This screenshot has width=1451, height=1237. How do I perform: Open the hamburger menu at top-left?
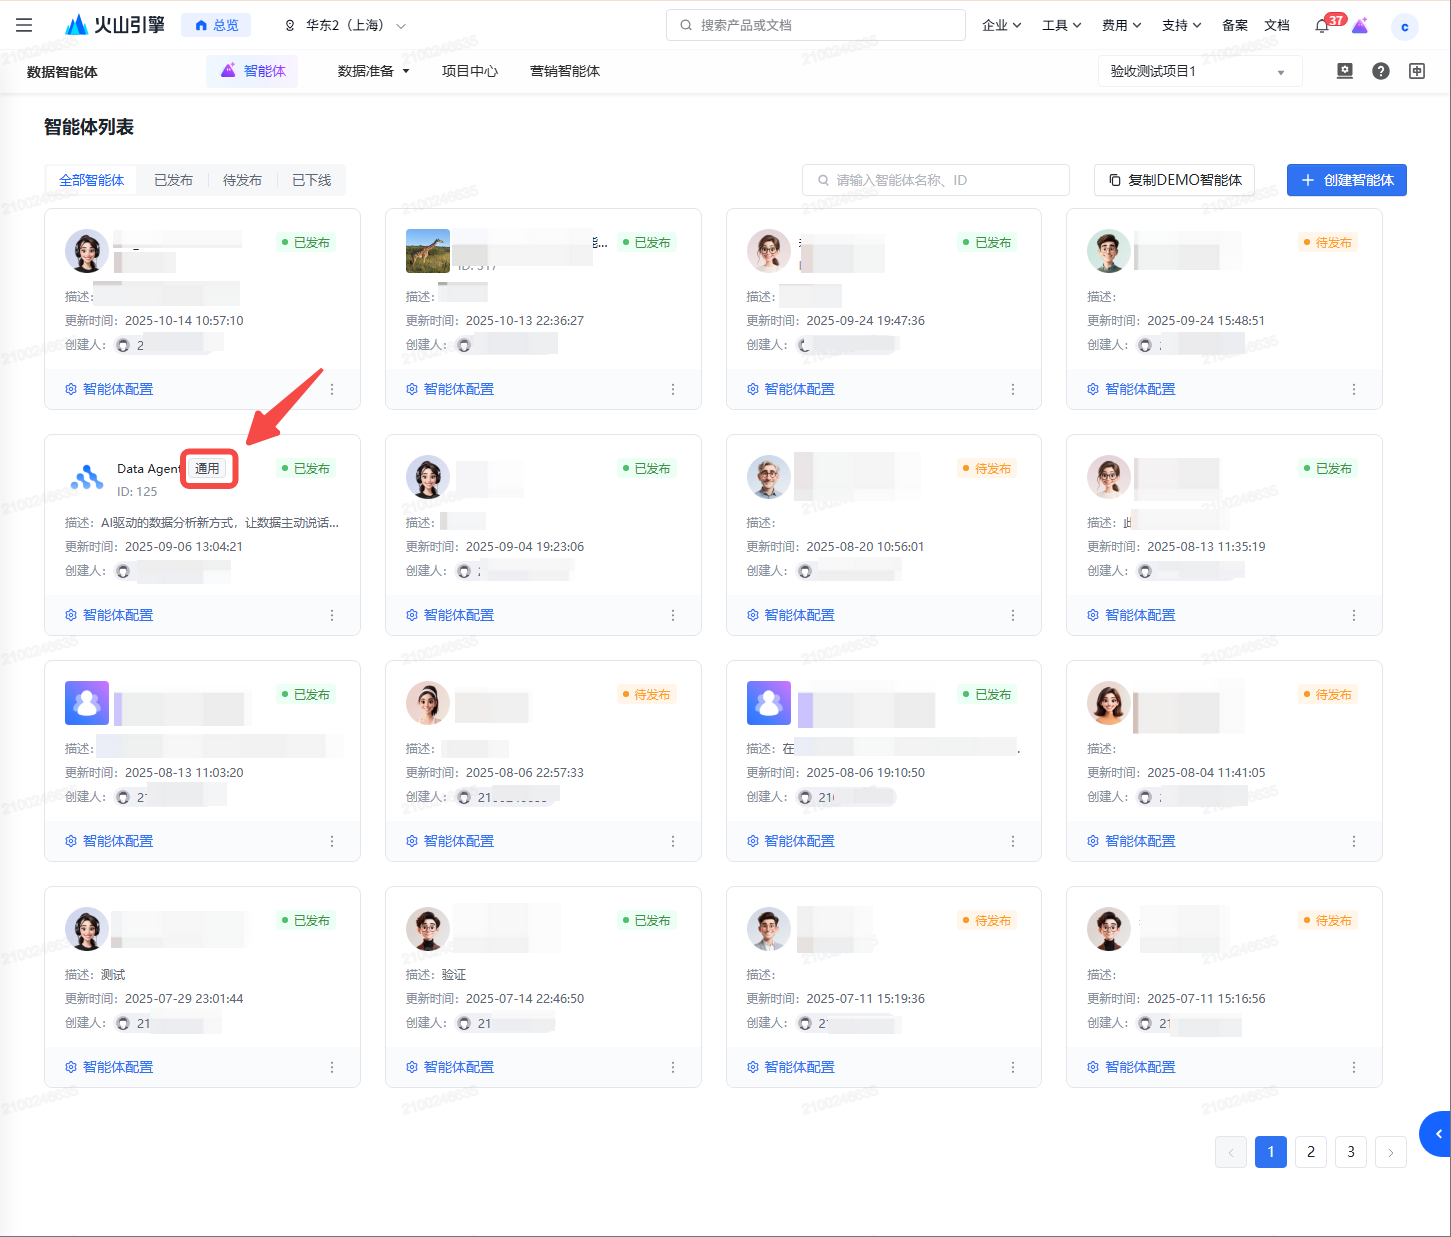tap(24, 25)
